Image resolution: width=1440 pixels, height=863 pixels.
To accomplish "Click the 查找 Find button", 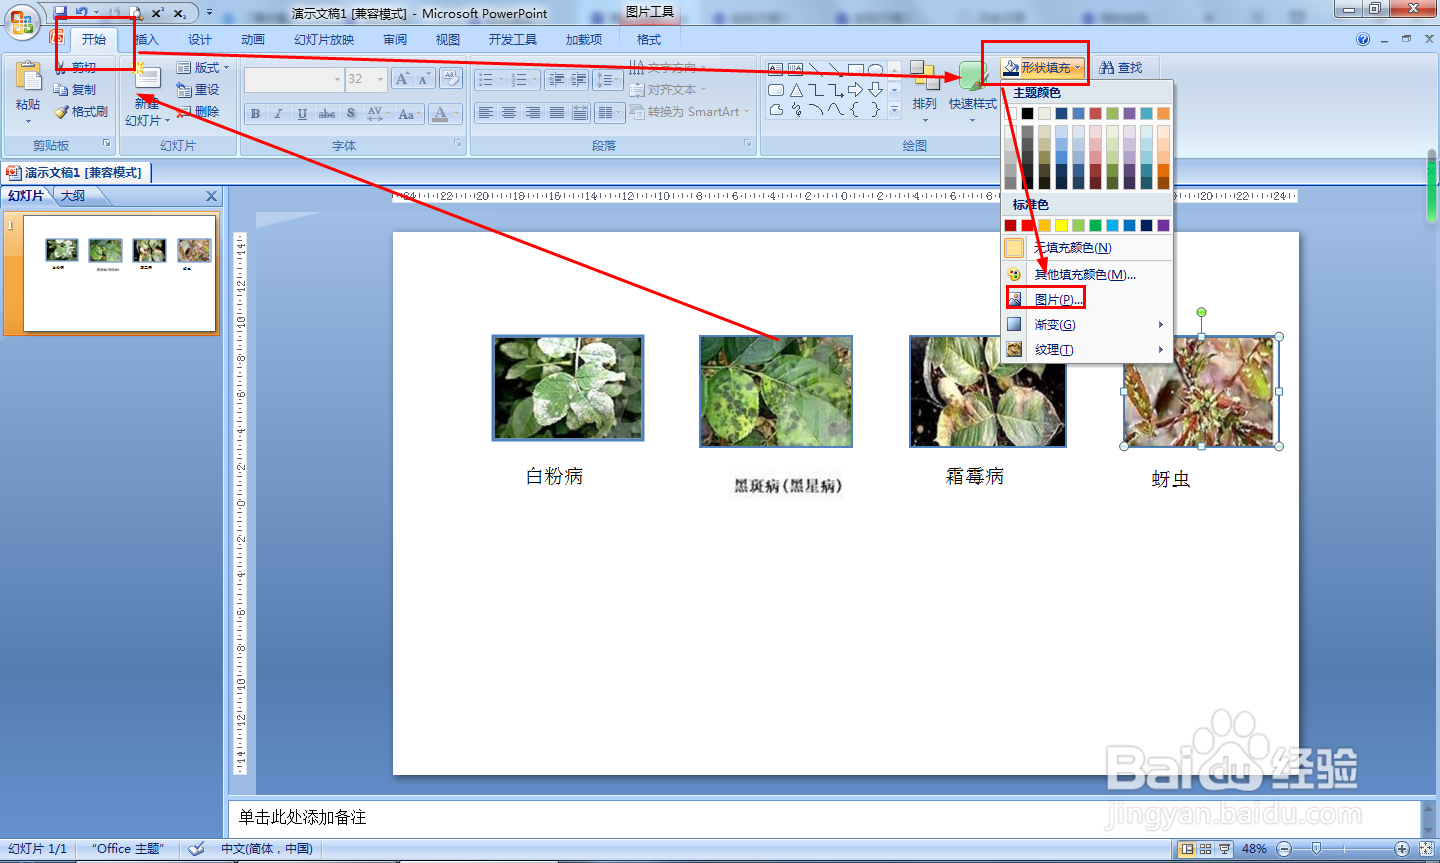I will [x=1120, y=68].
